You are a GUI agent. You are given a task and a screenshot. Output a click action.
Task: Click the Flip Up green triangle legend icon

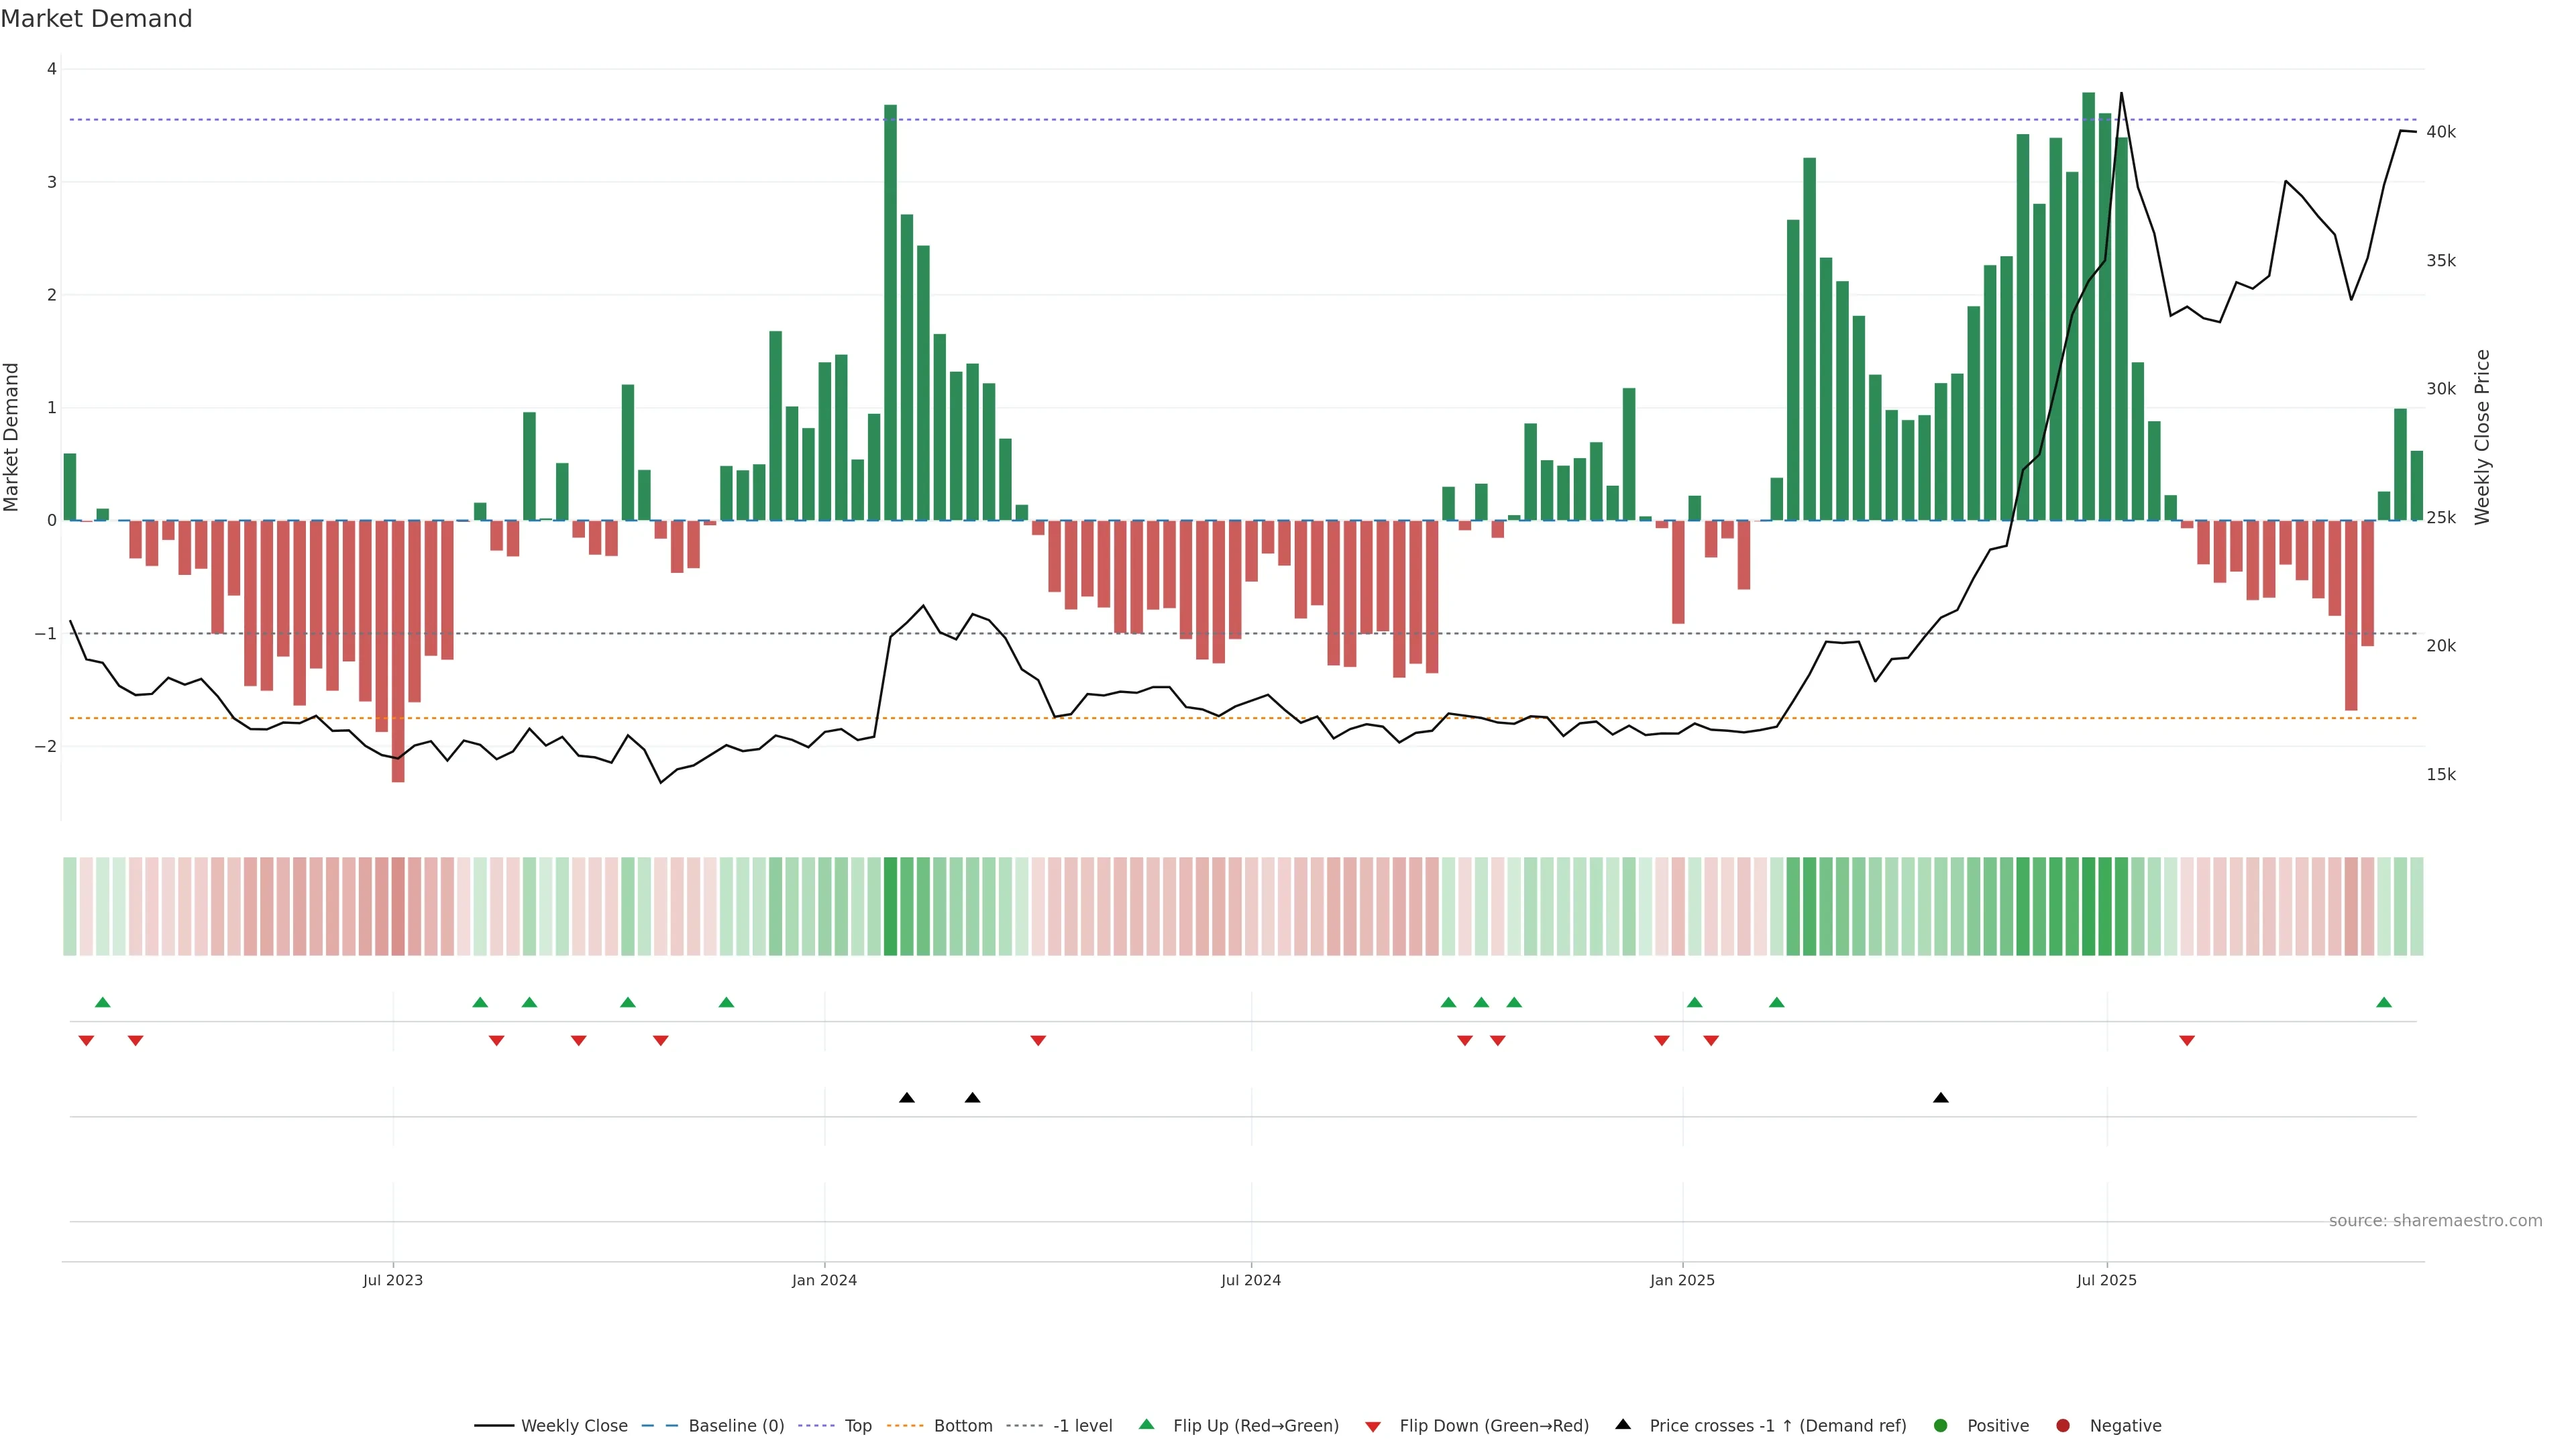pos(1147,1425)
